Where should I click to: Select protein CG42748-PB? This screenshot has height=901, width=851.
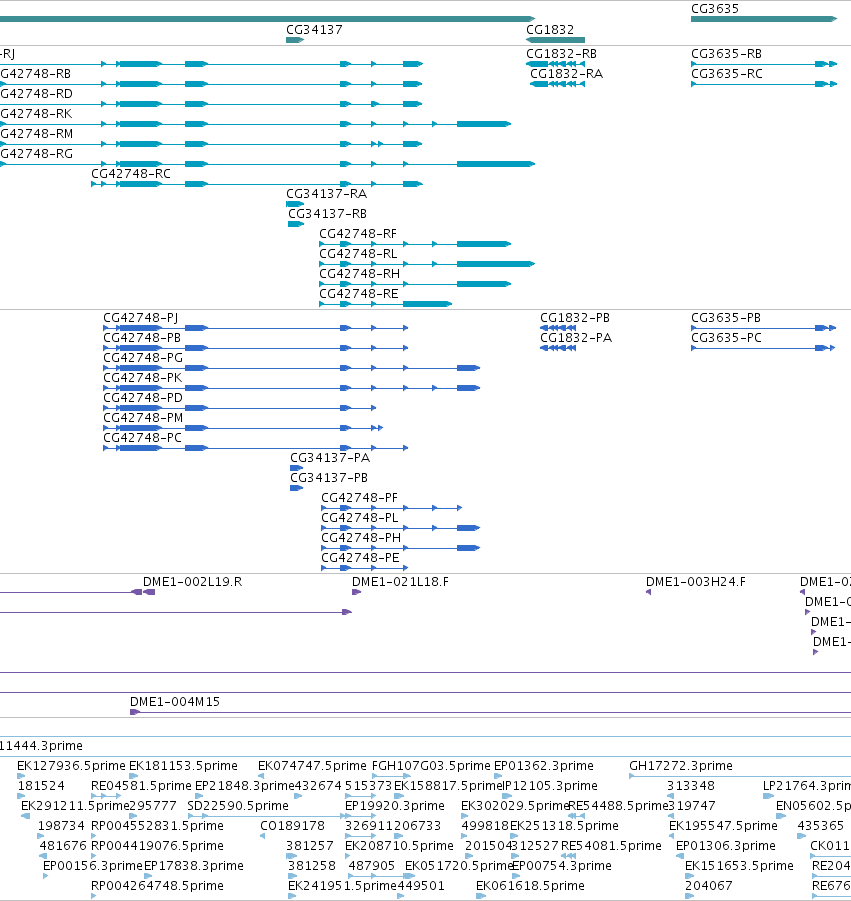(142, 338)
